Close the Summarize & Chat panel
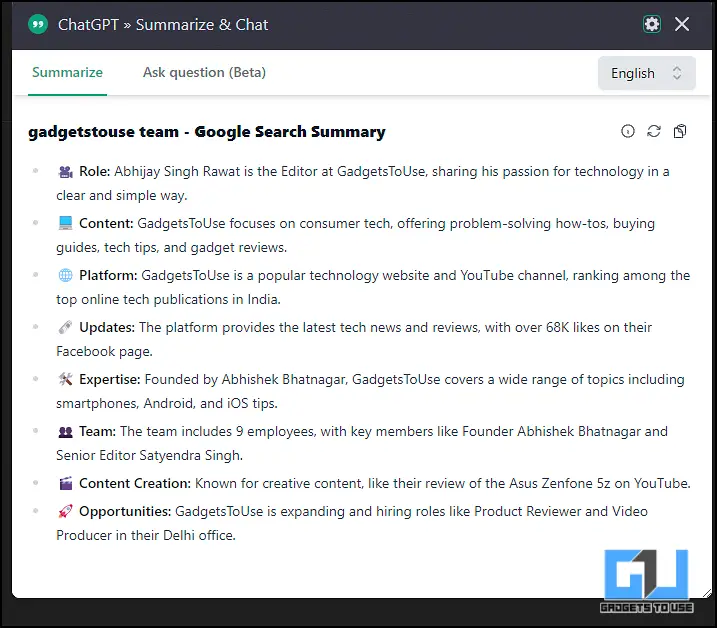This screenshot has width=717, height=628. pyautogui.click(x=682, y=24)
